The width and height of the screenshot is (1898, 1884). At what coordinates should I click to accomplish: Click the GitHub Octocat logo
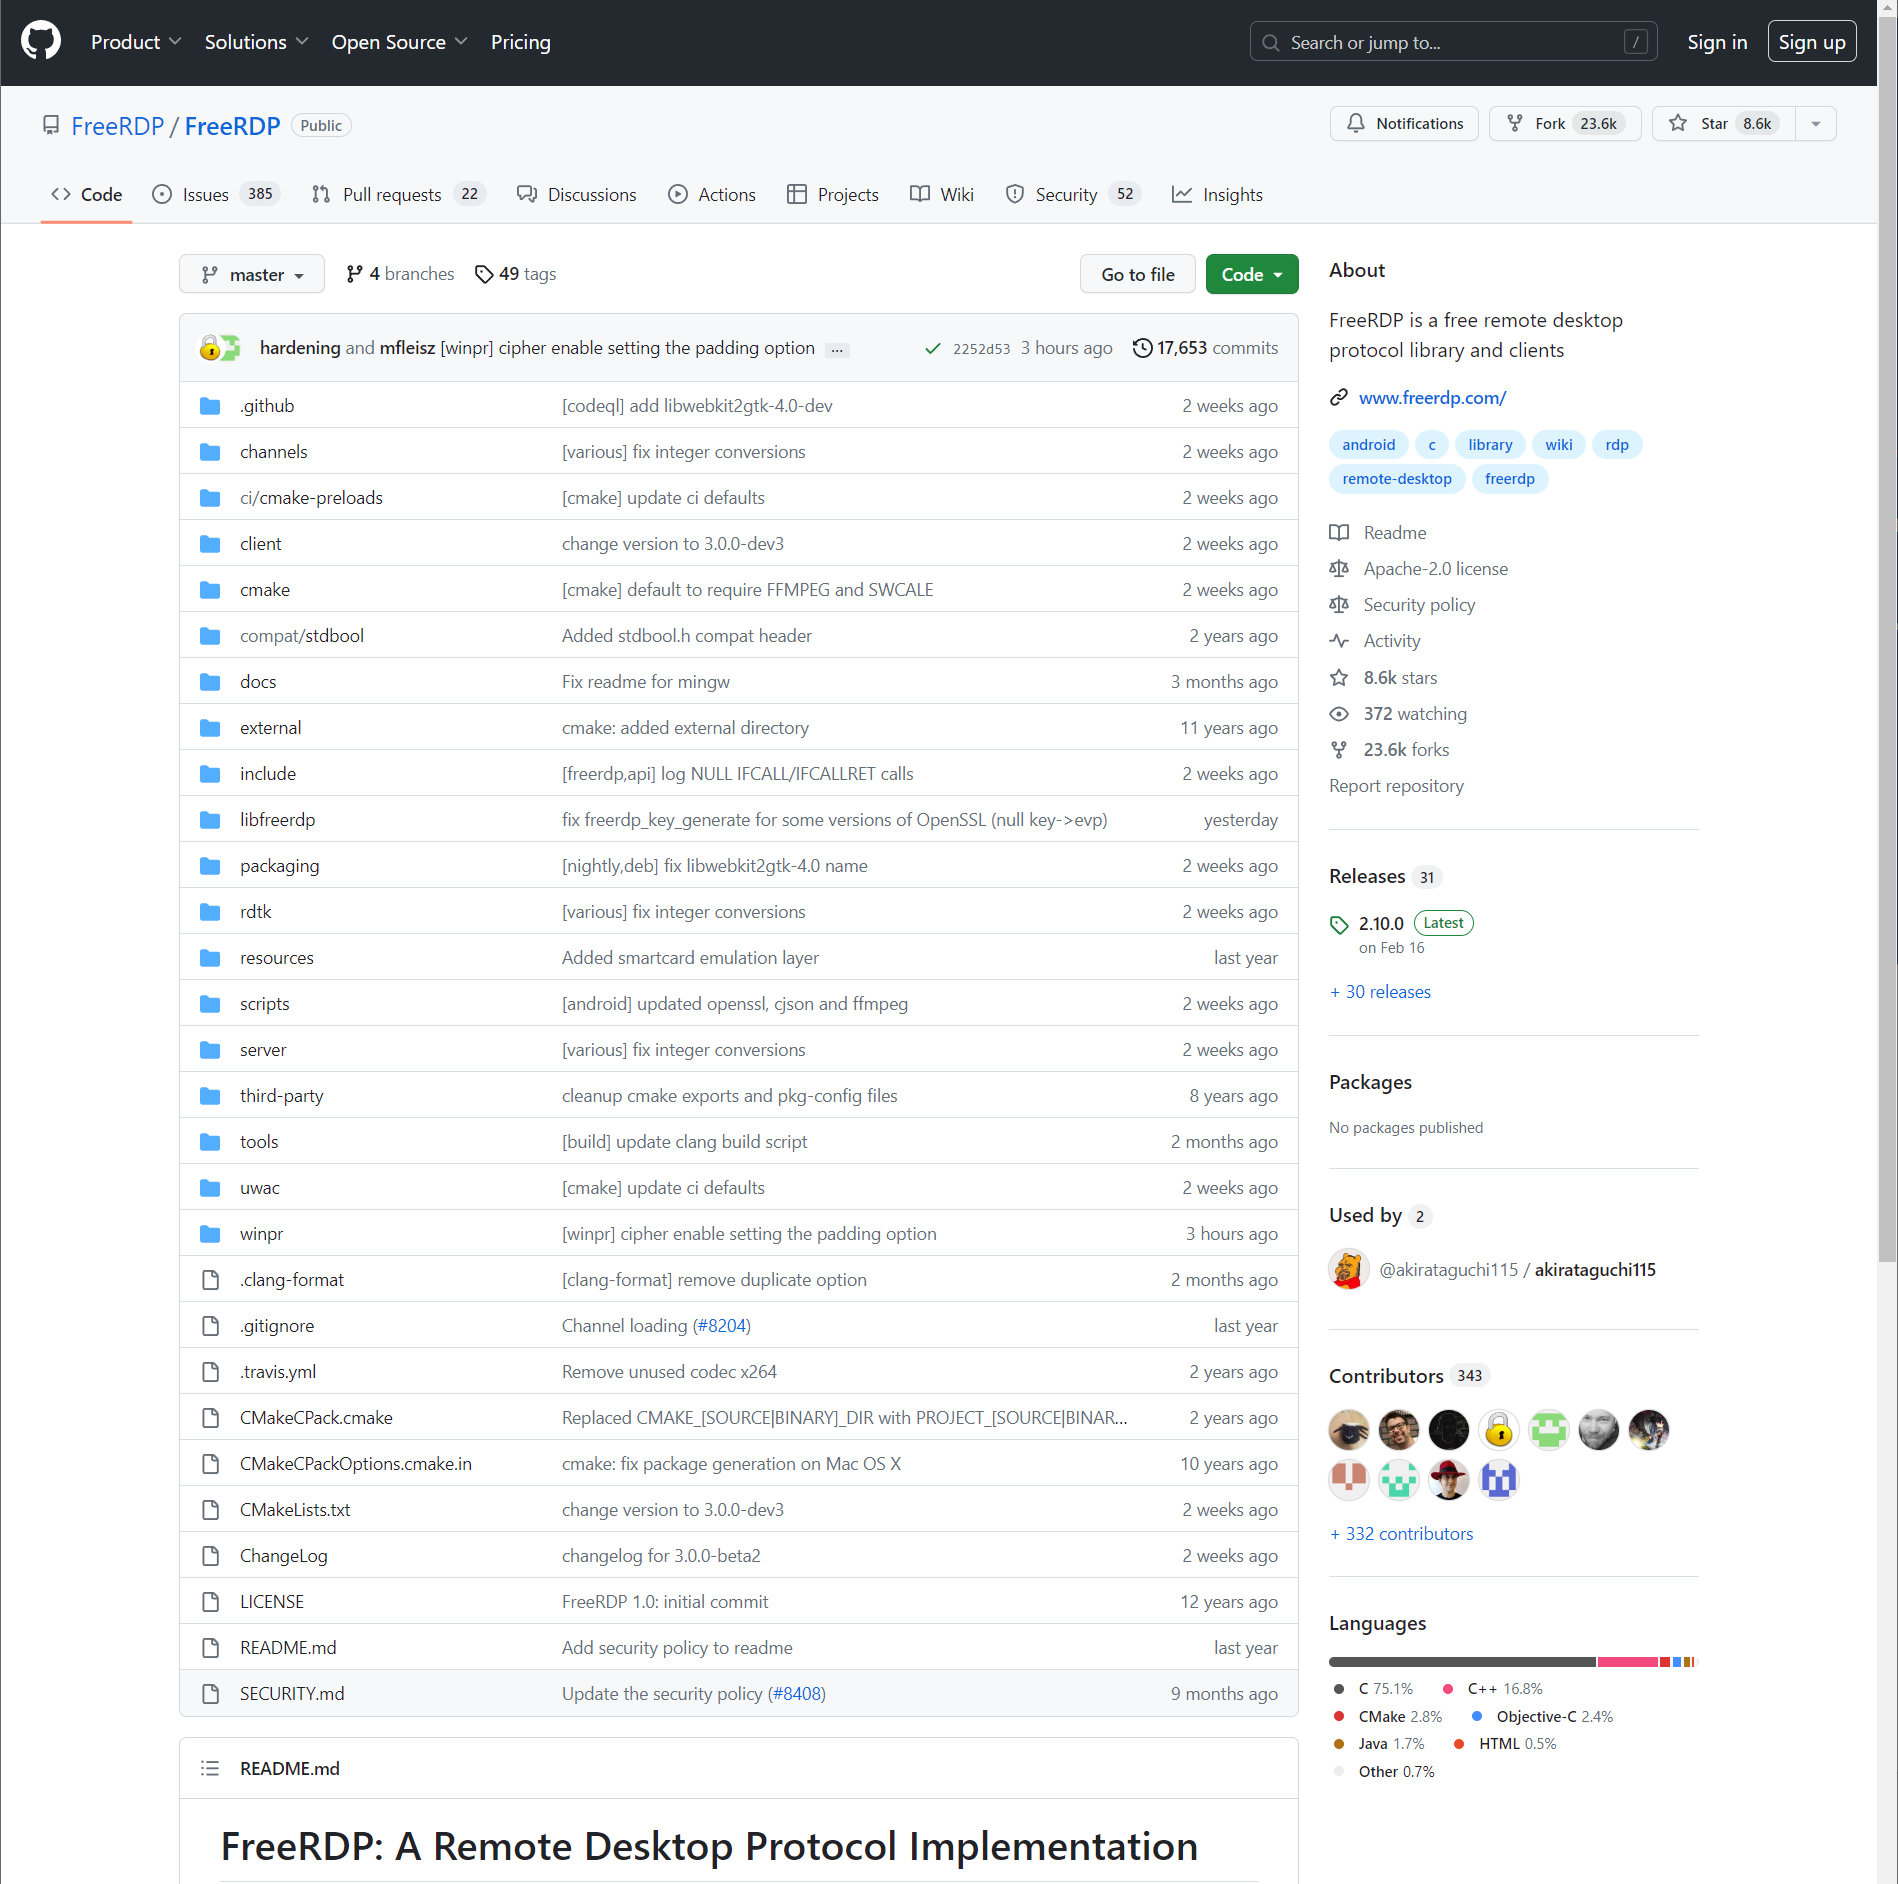[41, 42]
